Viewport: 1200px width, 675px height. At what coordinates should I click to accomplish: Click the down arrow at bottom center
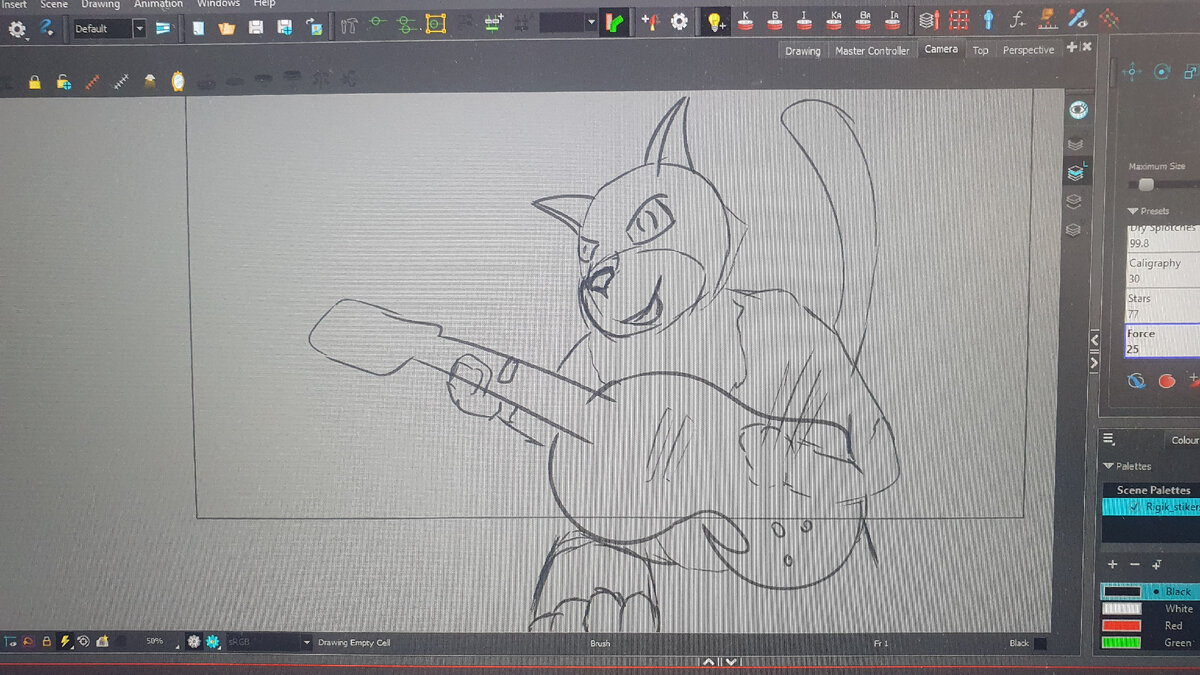click(x=731, y=662)
